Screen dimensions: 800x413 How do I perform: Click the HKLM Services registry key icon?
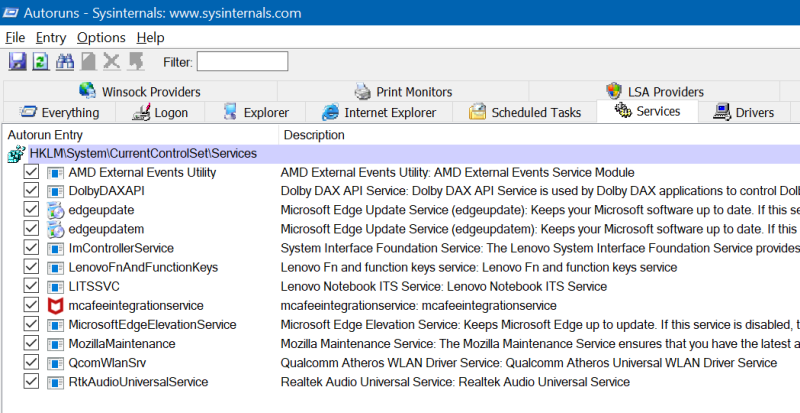click(x=16, y=154)
